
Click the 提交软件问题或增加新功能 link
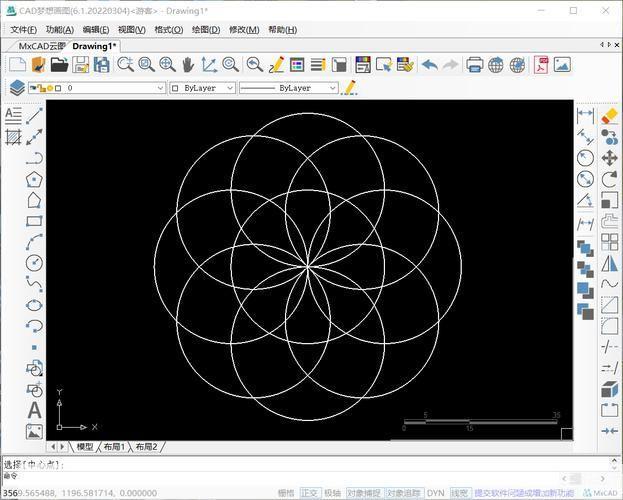click(524, 493)
